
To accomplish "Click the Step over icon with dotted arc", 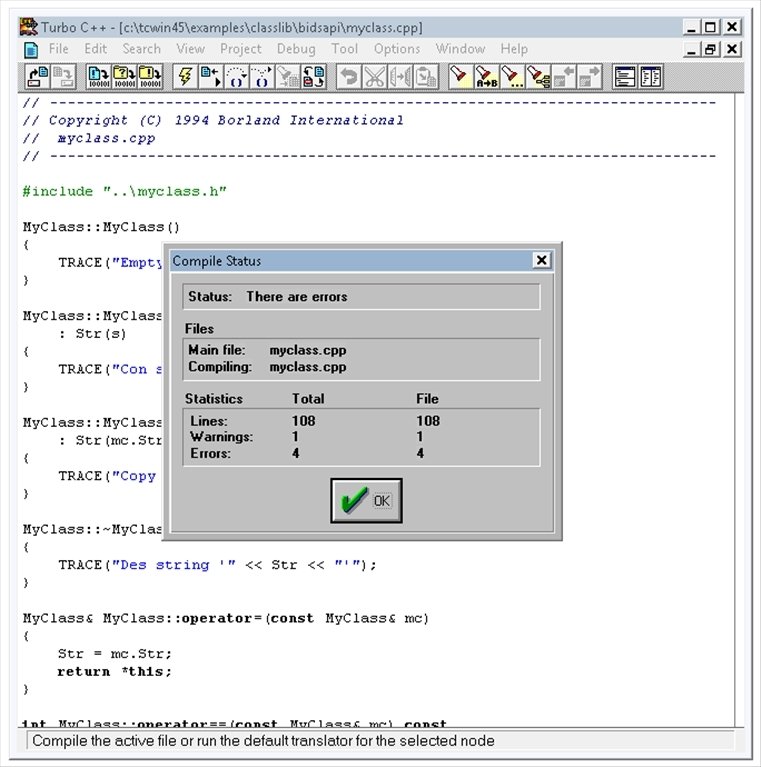I will pyautogui.click(x=236, y=77).
